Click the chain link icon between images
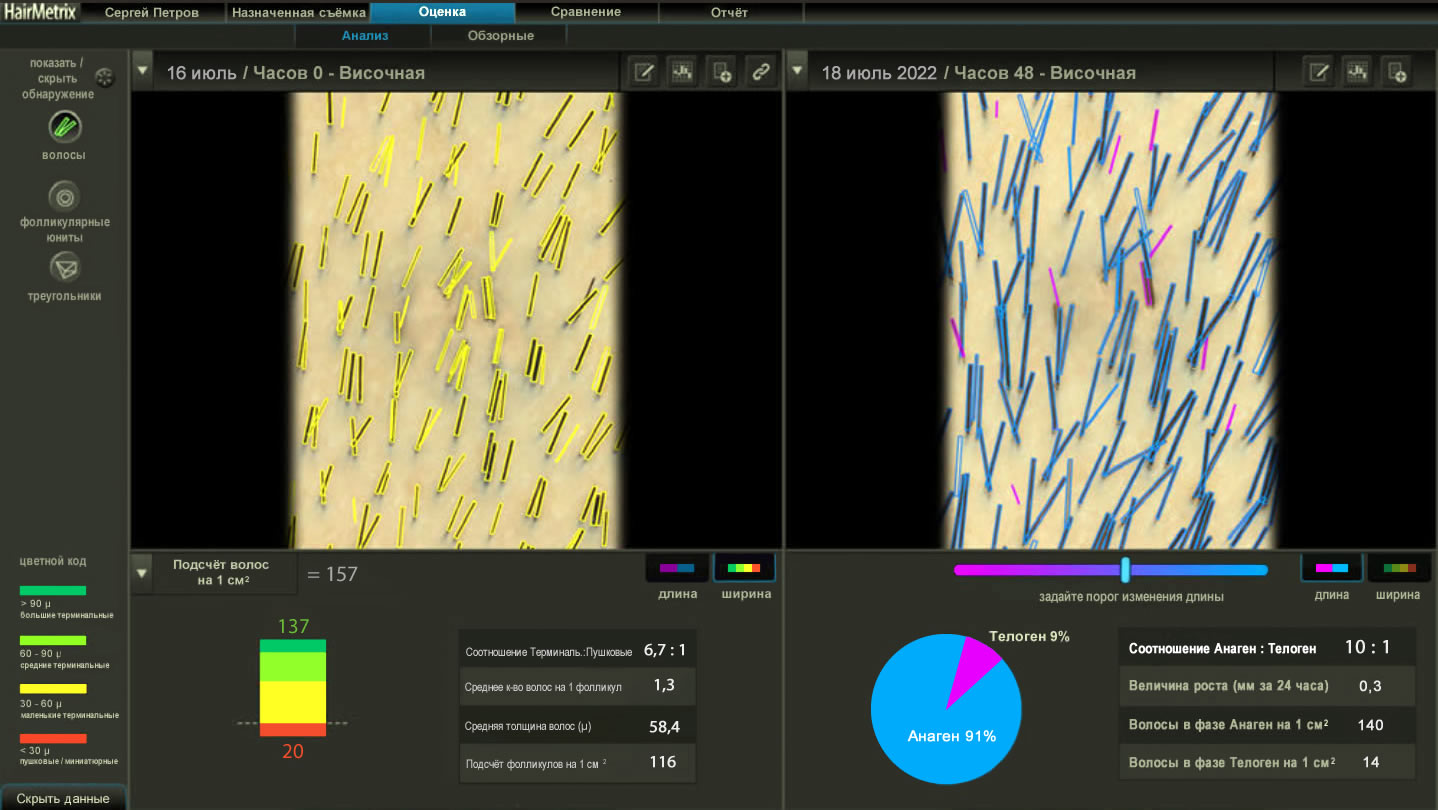Viewport: 1438px width, 810px height. coord(760,72)
